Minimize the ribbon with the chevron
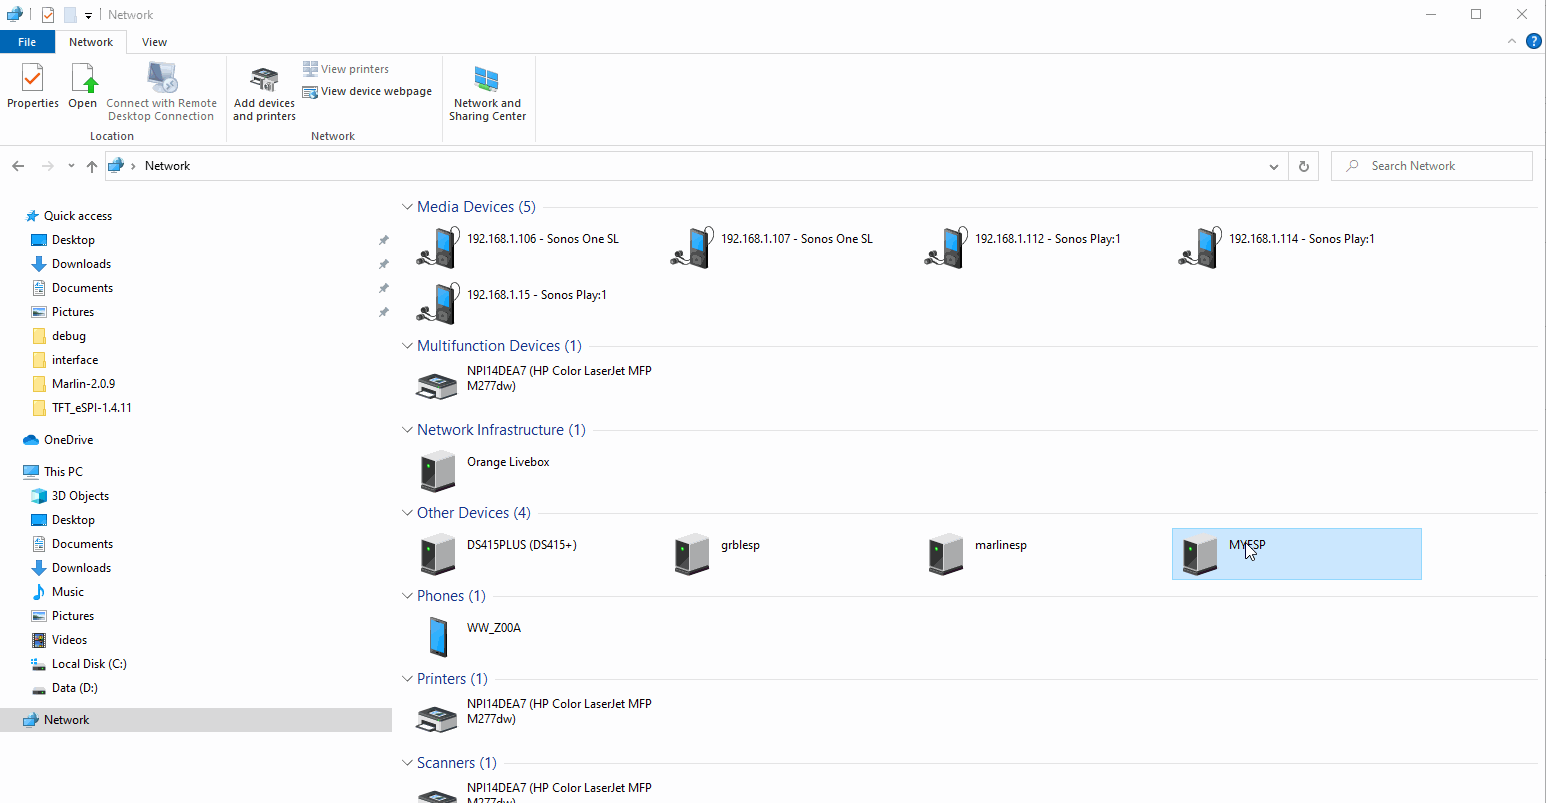1546x803 pixels. [x=1511, y=42]
